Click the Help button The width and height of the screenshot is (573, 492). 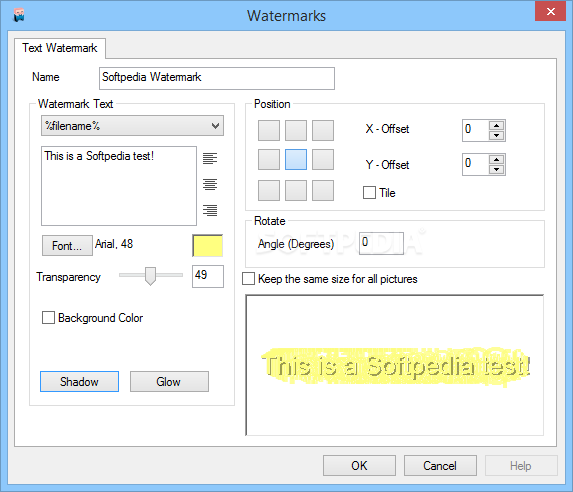click(521, 465)
